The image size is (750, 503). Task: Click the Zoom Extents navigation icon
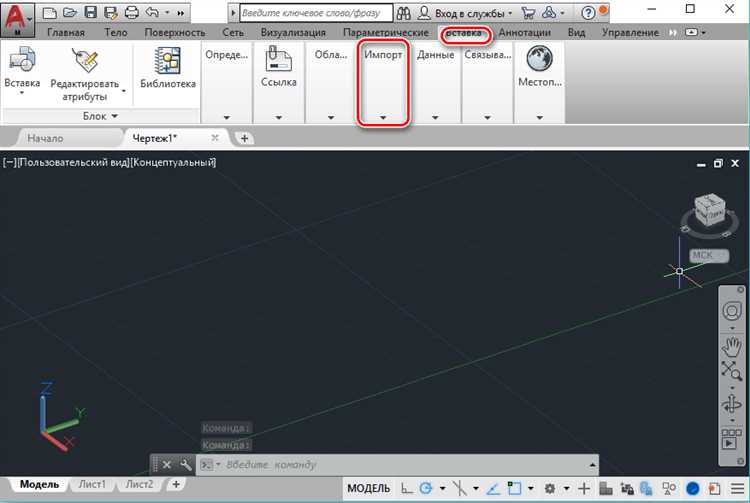pos(731,371)
